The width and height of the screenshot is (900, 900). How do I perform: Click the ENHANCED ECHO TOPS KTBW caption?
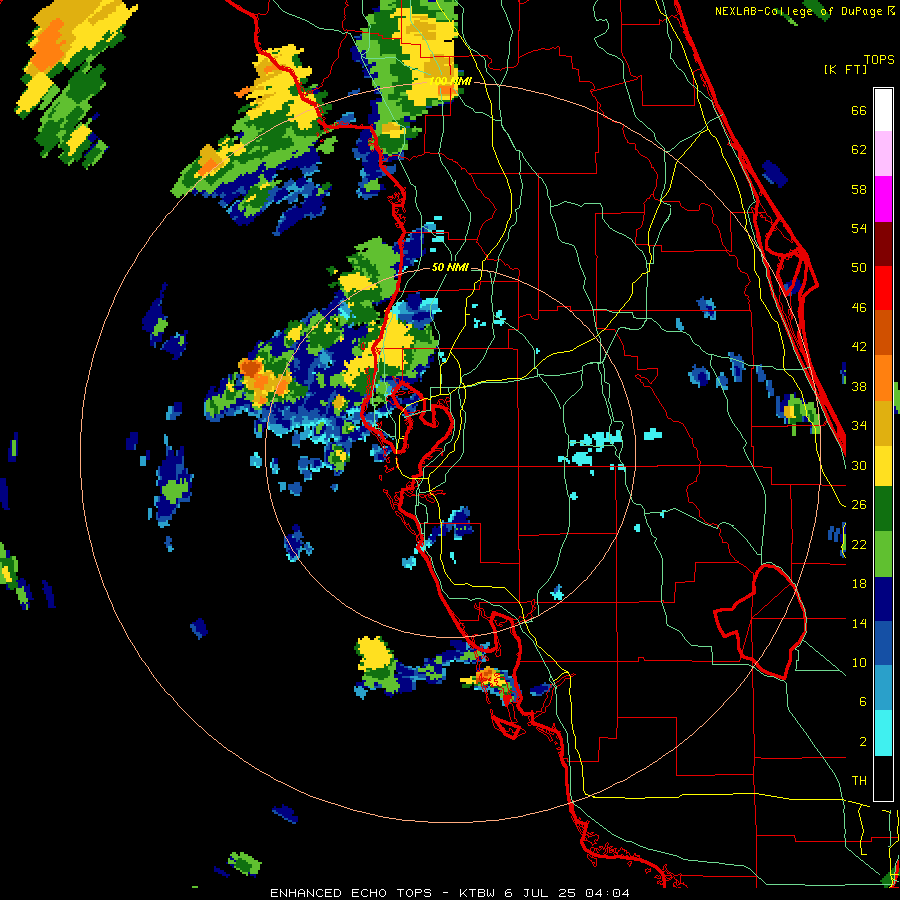click(450, 893)
